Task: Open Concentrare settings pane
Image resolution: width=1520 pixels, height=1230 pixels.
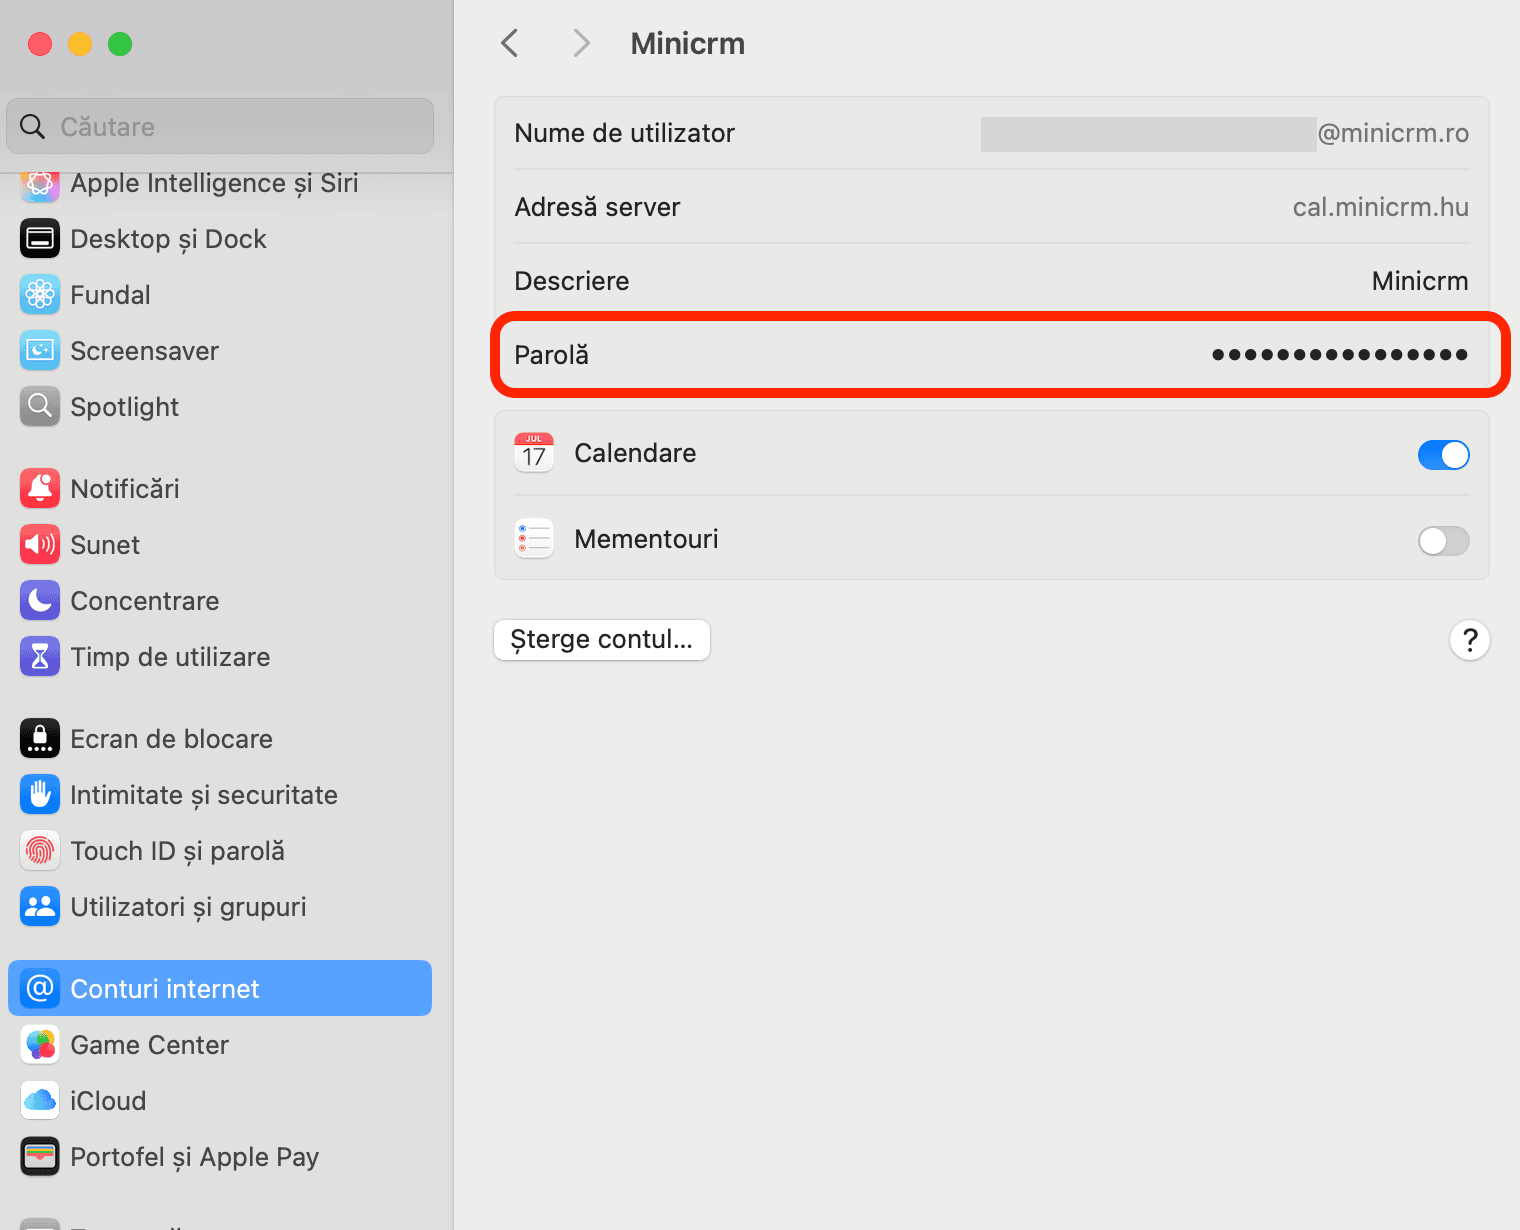Action: click(x=220, y=601)
